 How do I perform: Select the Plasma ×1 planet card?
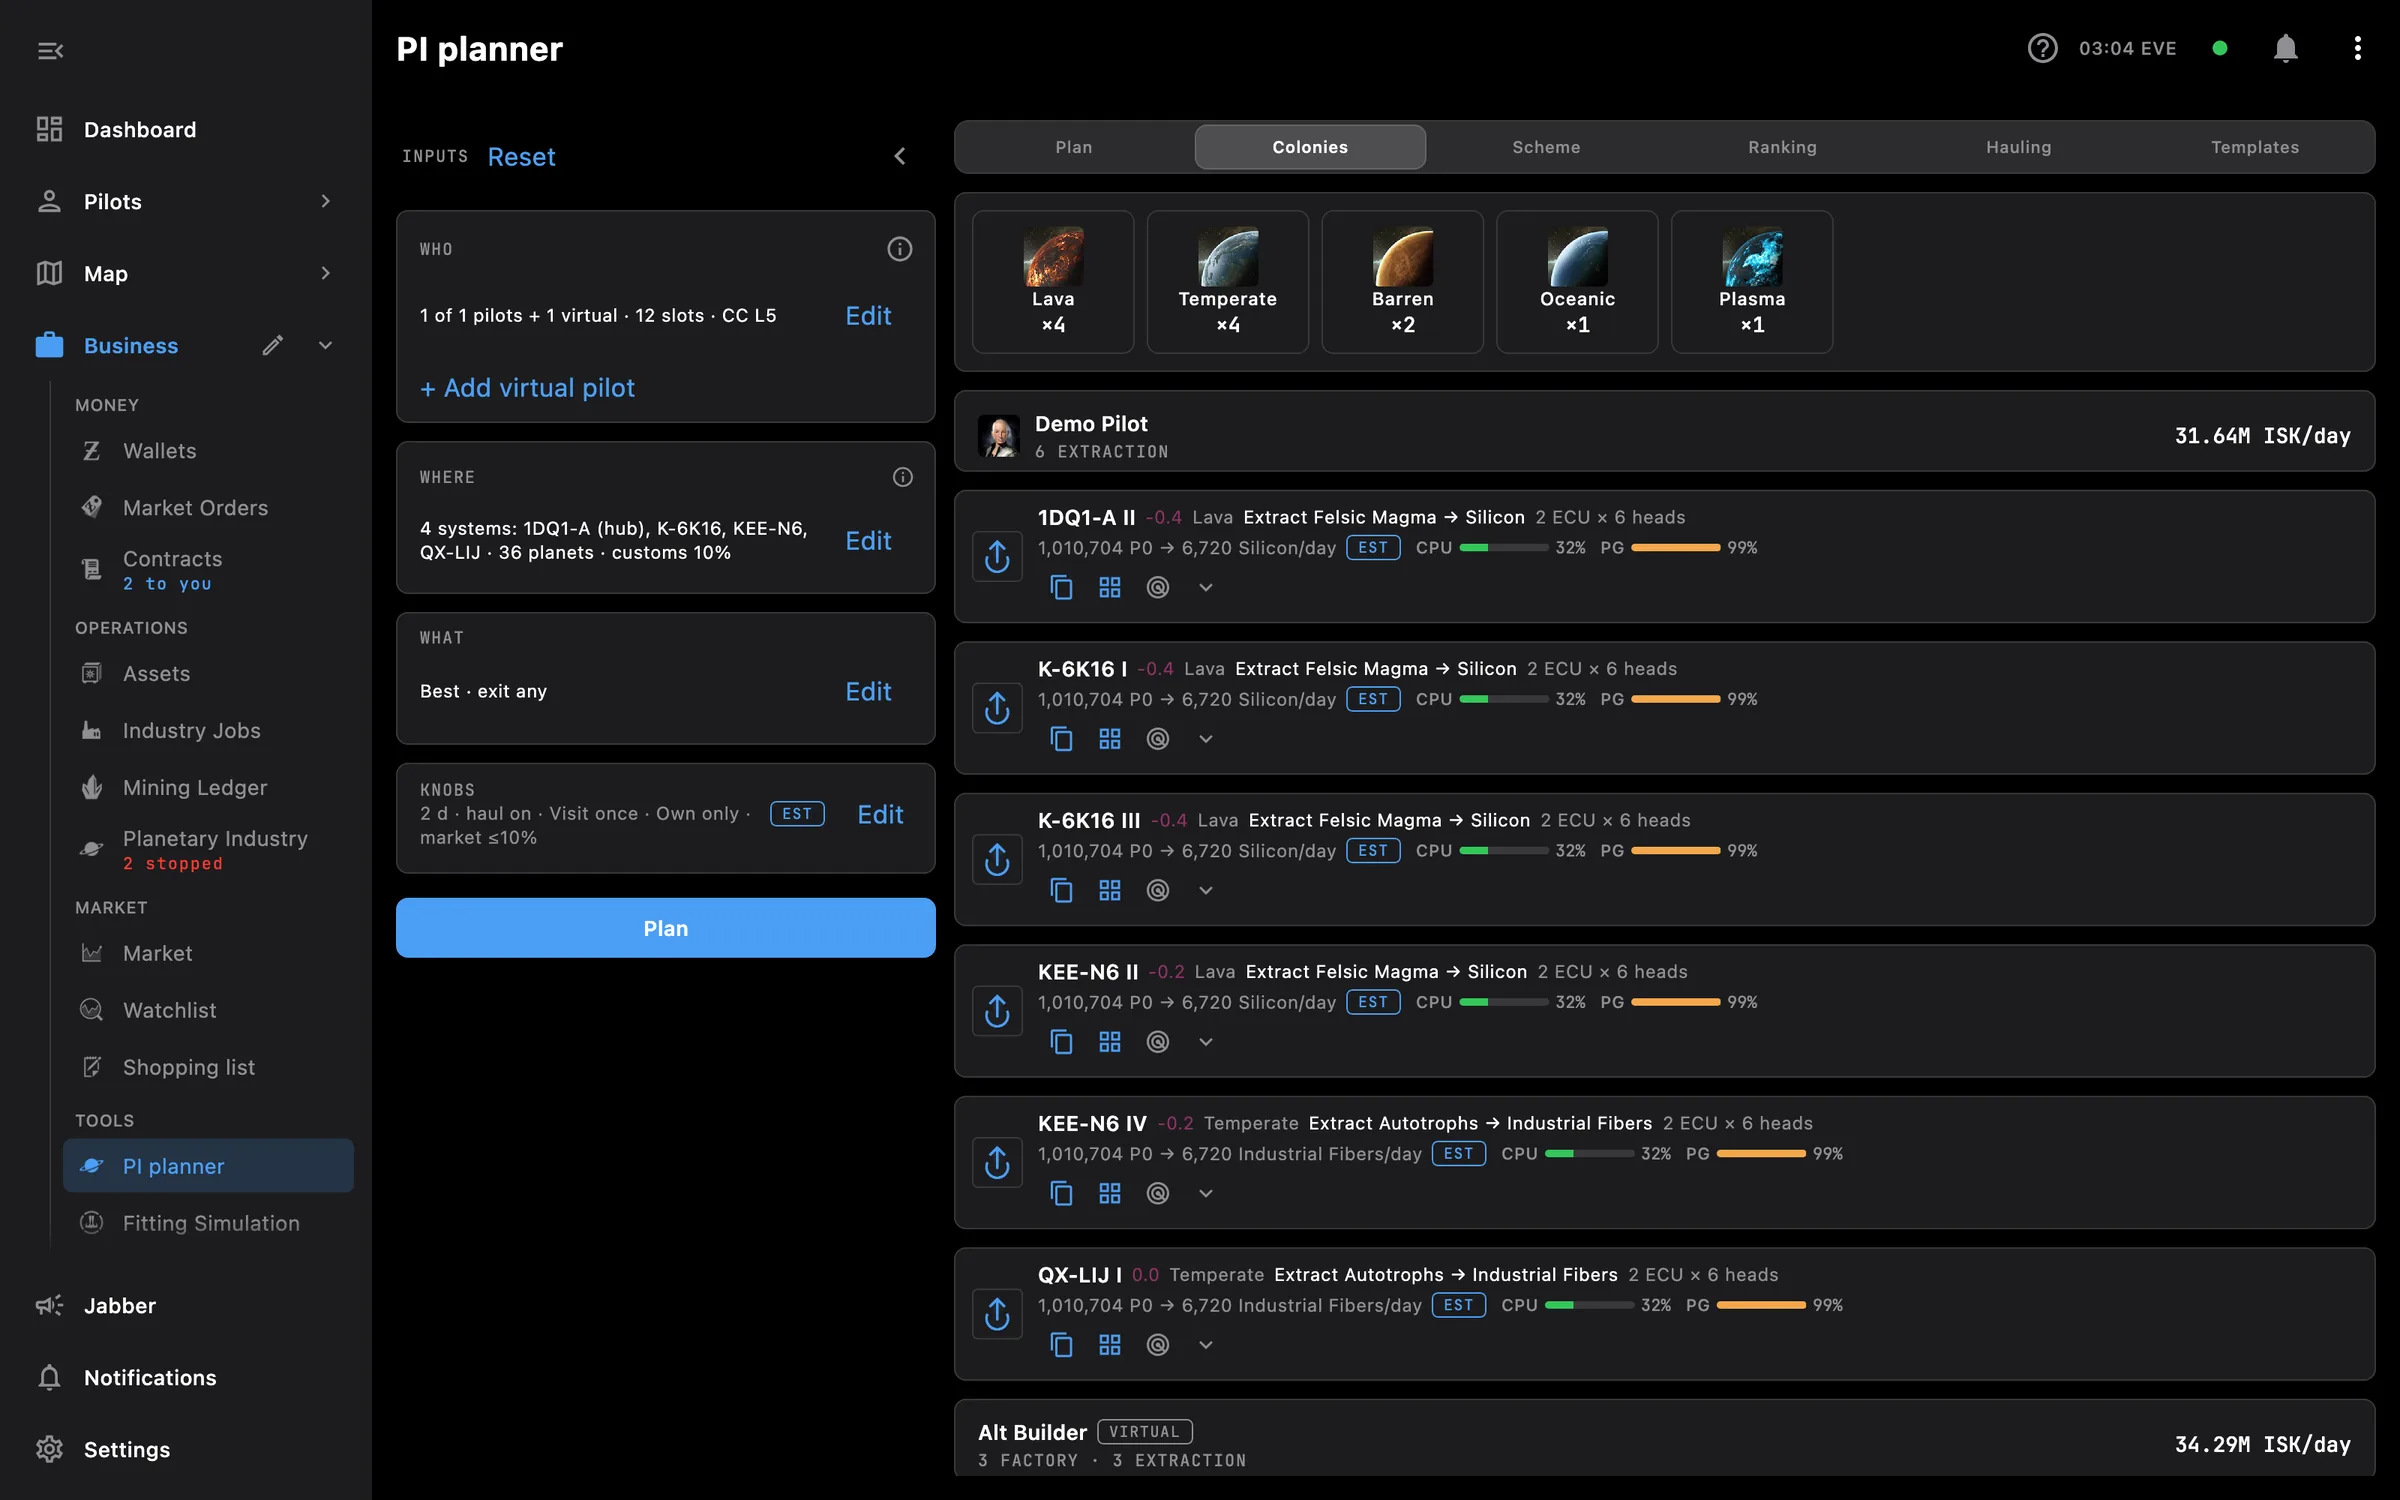(1752, 282)
